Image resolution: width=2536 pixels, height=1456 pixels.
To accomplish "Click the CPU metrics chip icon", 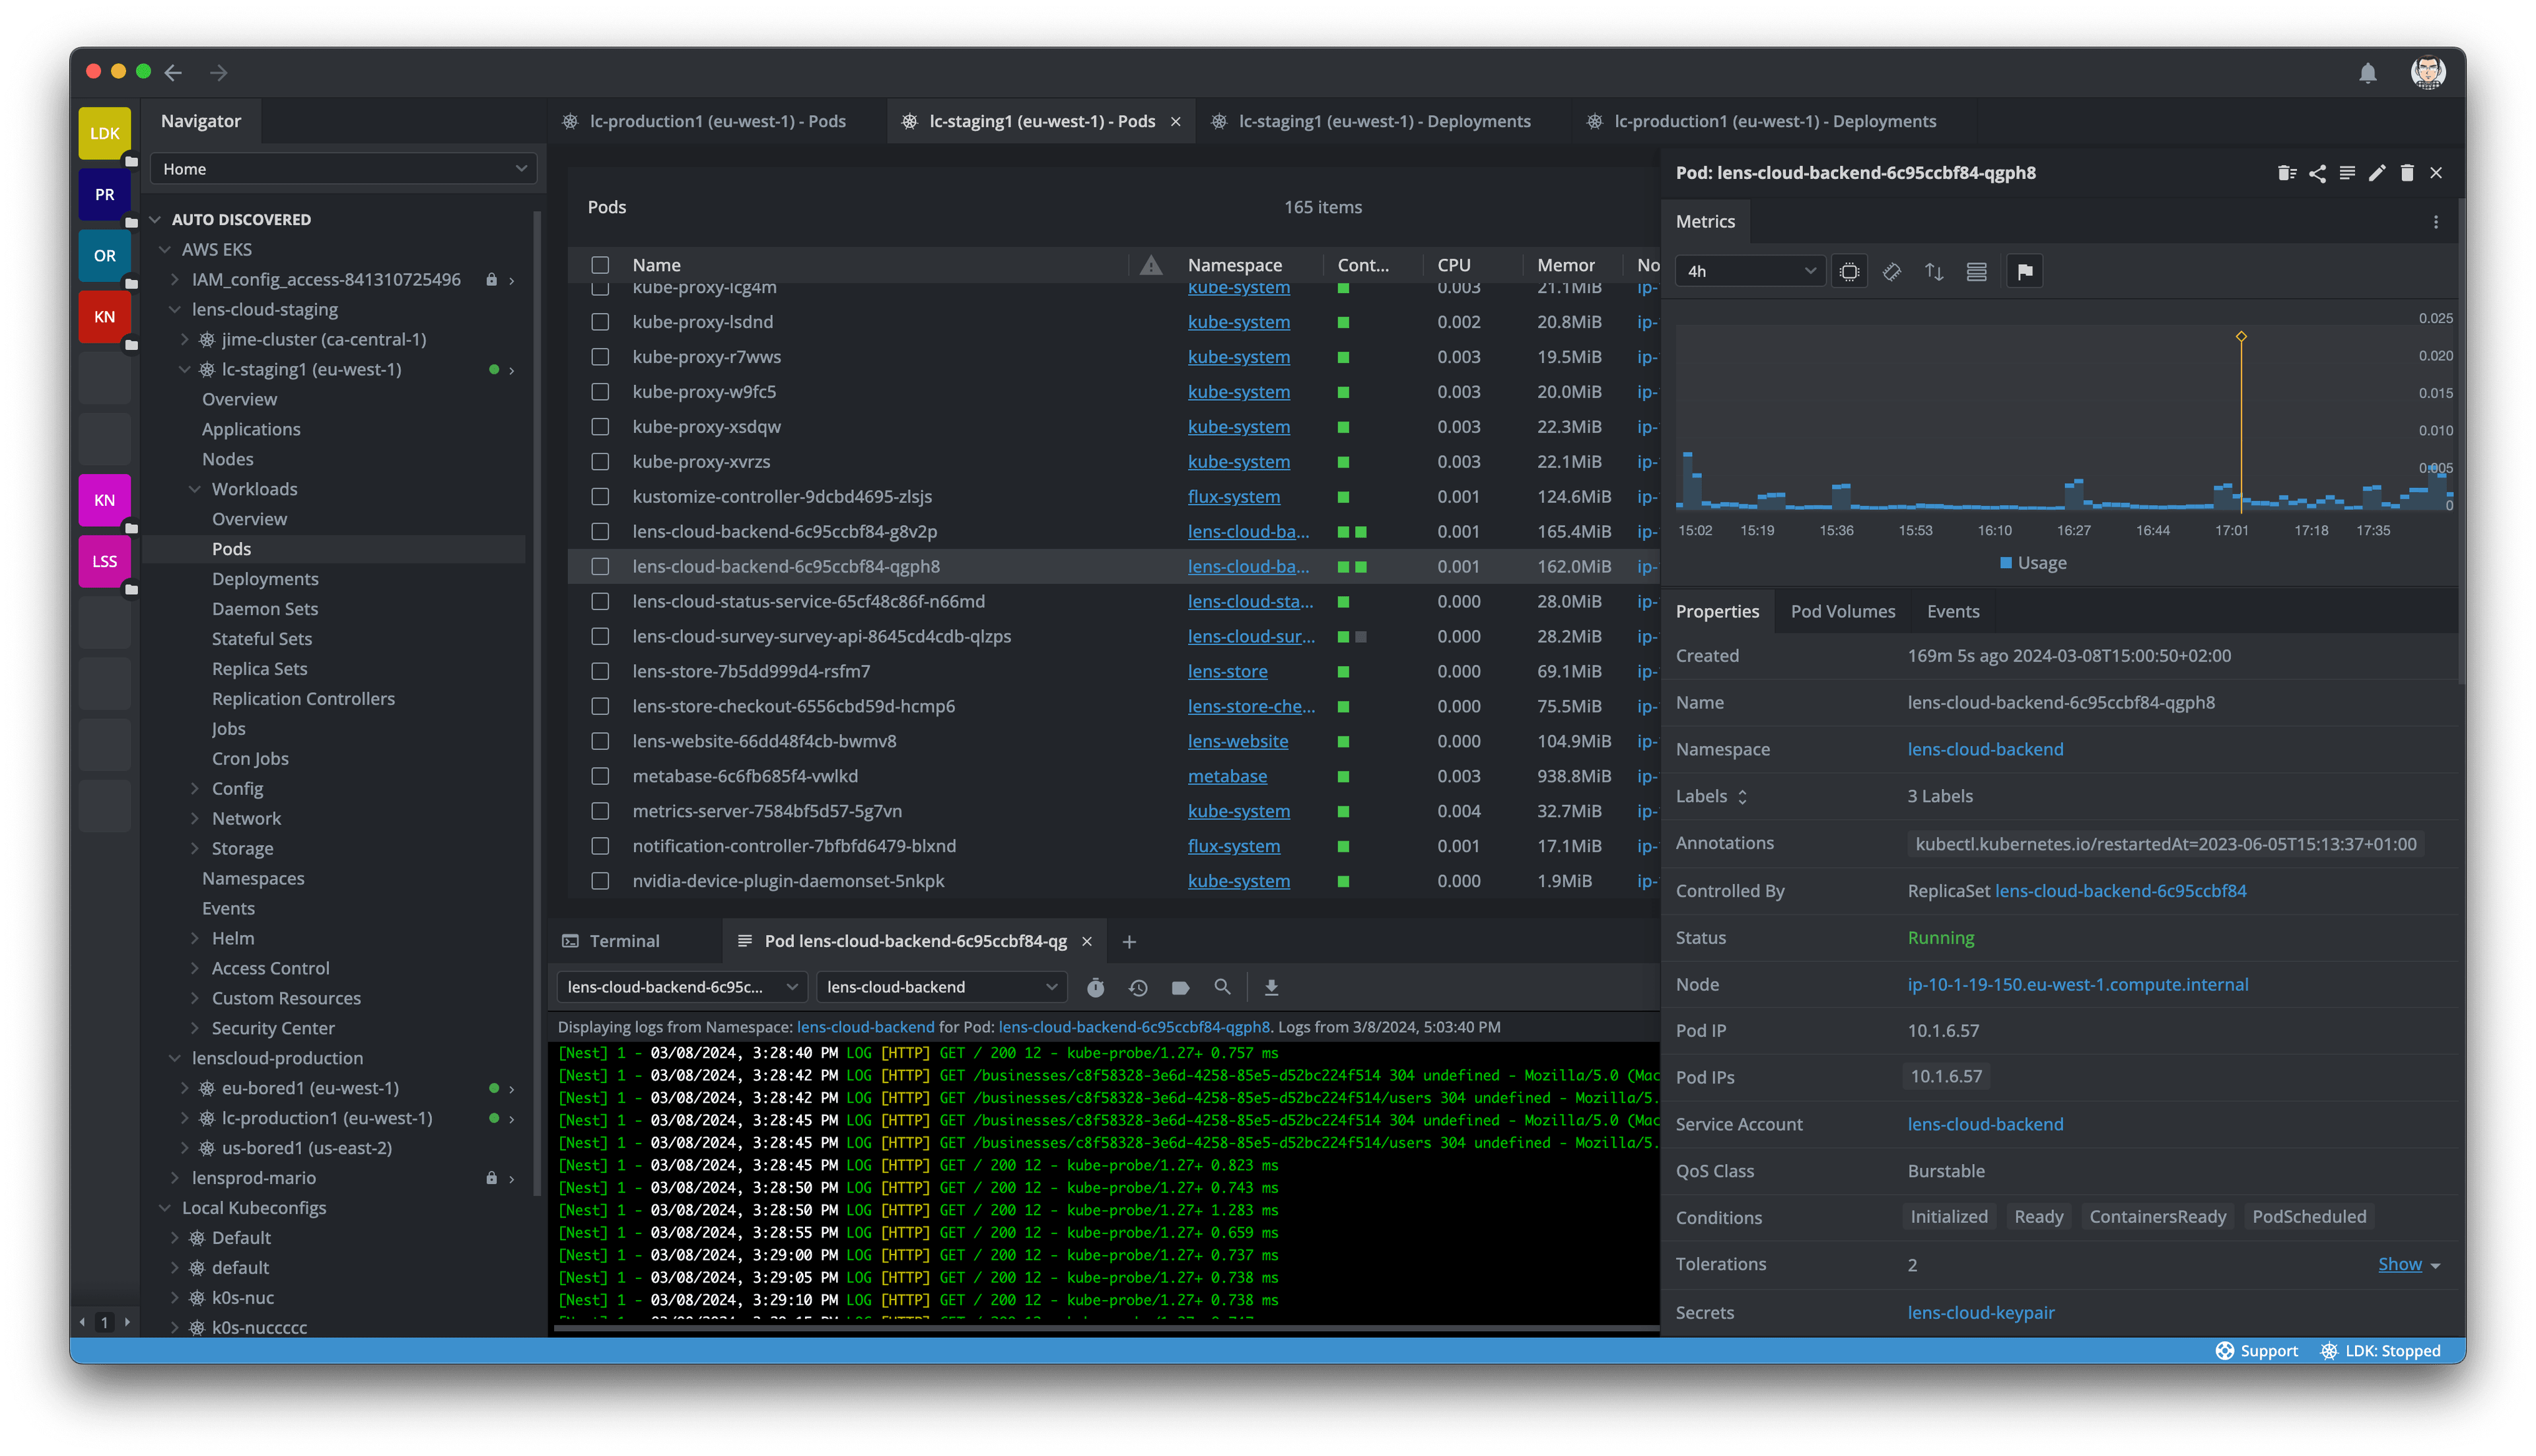I will click(x=1849, y=271).
